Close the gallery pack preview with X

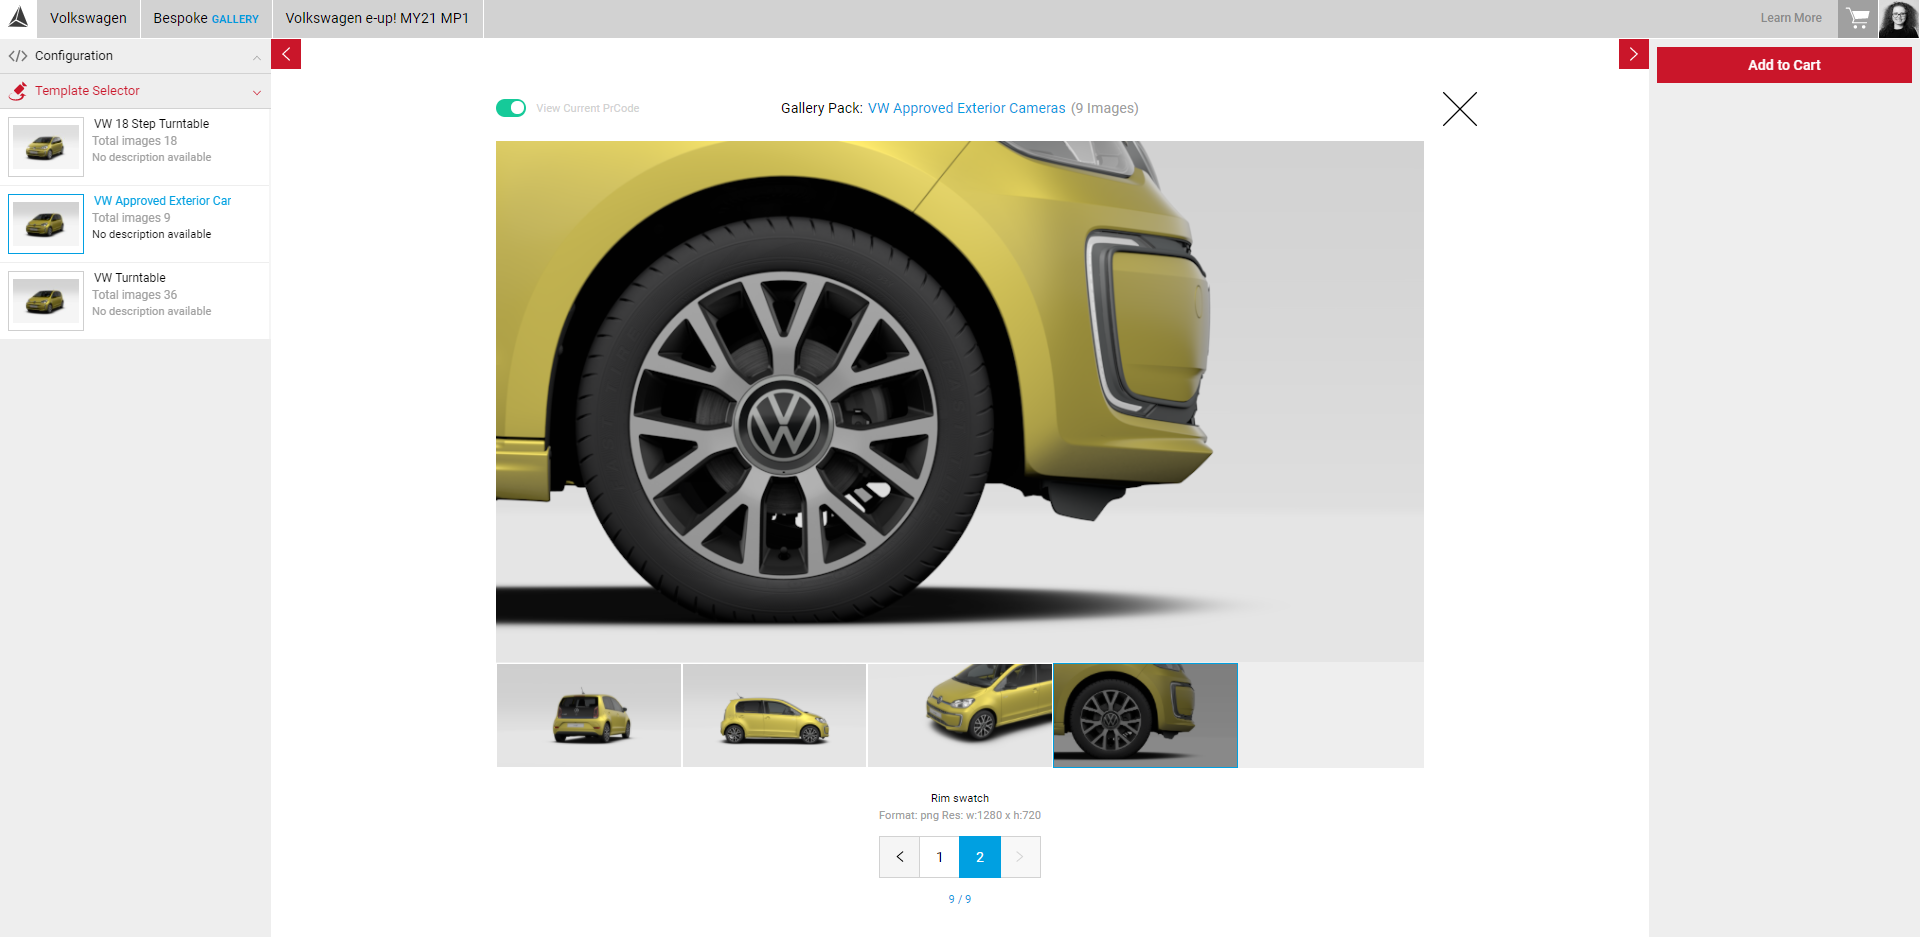coord(1460,109)
